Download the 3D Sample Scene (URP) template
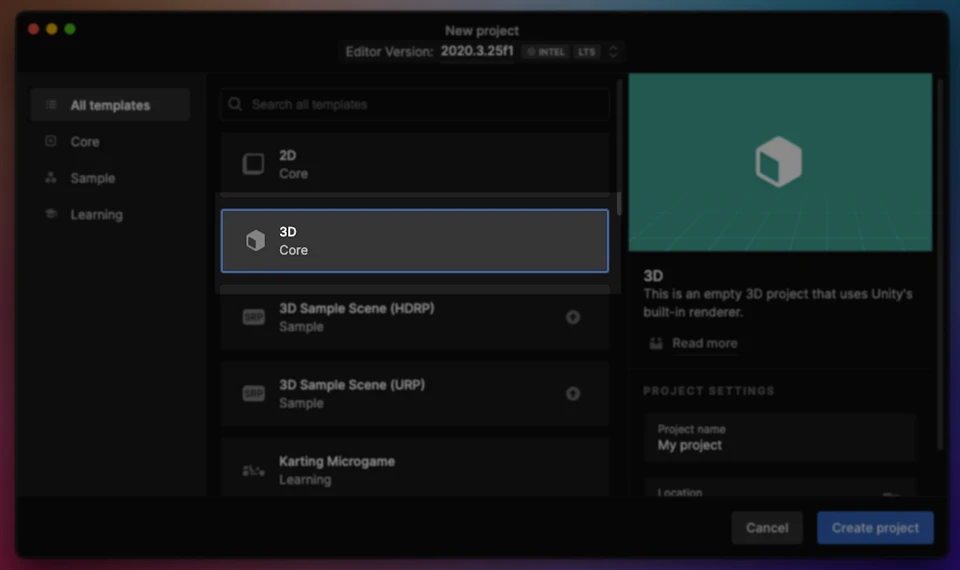The image size is (960, 570). 572,394
